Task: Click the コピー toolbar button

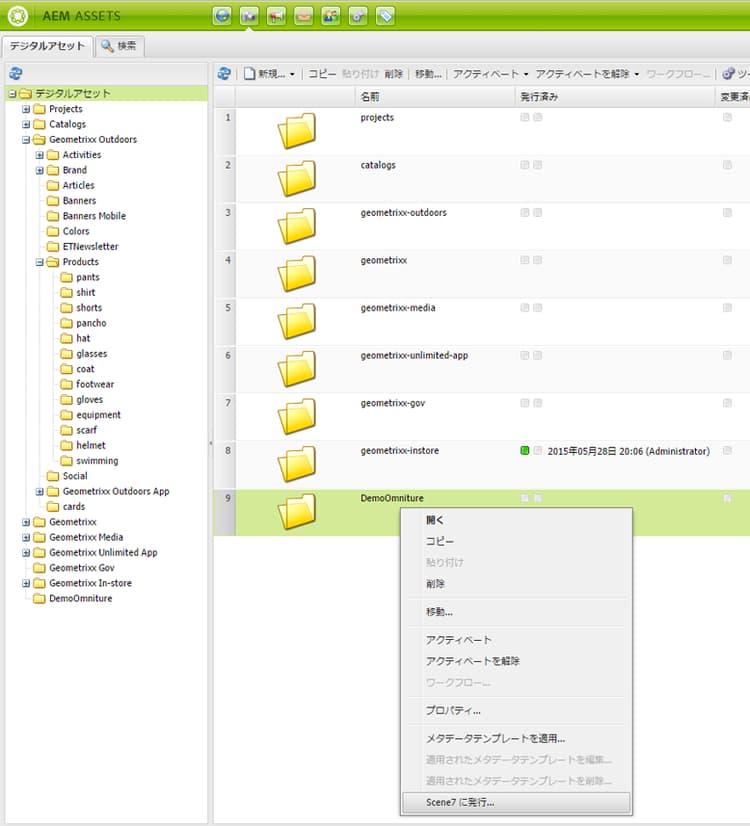Action: click(322, 74)
